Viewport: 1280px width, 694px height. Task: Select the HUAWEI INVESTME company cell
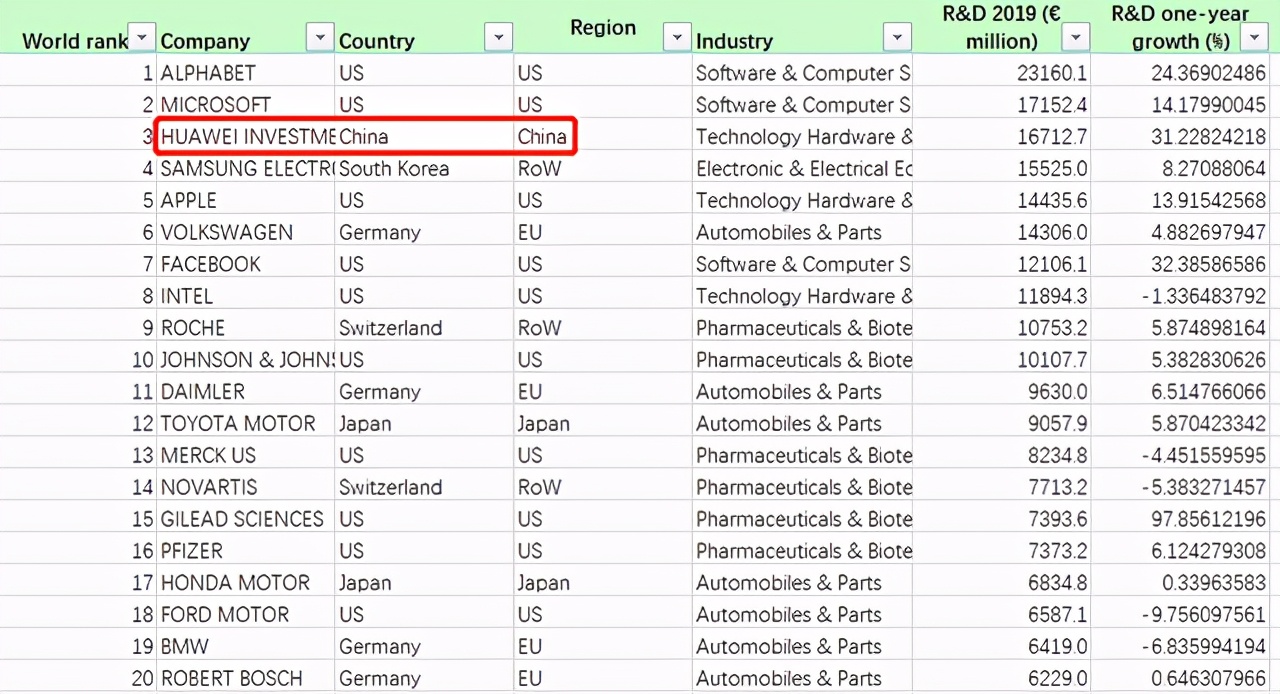click(246, 137)
